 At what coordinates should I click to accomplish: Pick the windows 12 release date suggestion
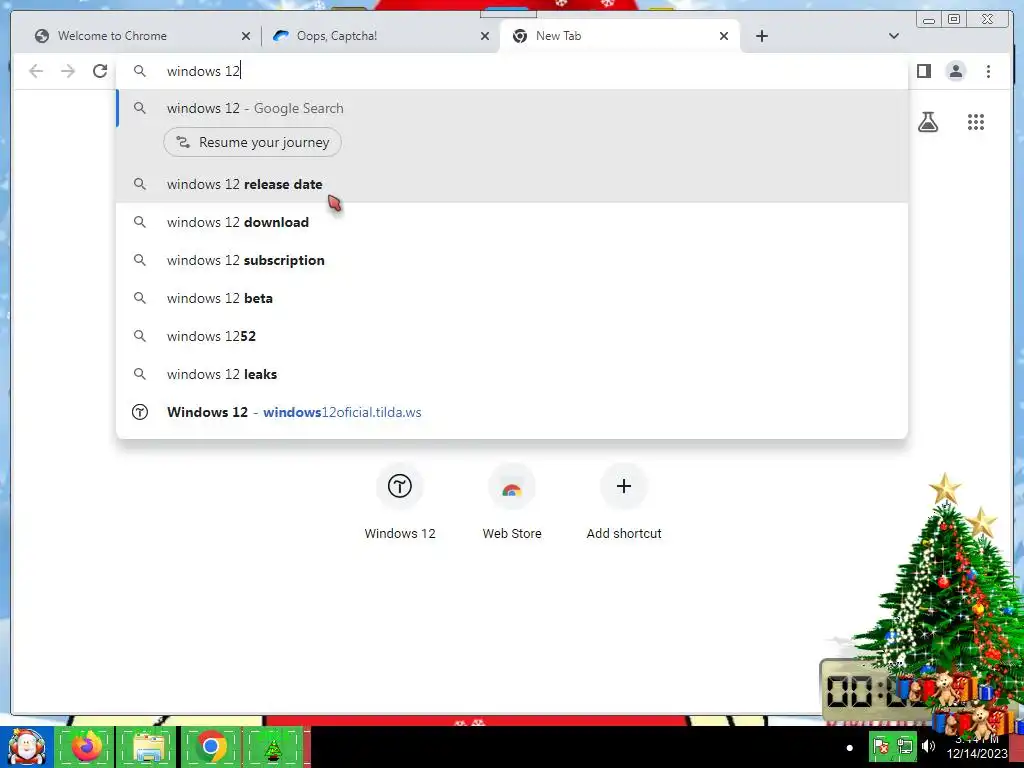coord(512,184)
